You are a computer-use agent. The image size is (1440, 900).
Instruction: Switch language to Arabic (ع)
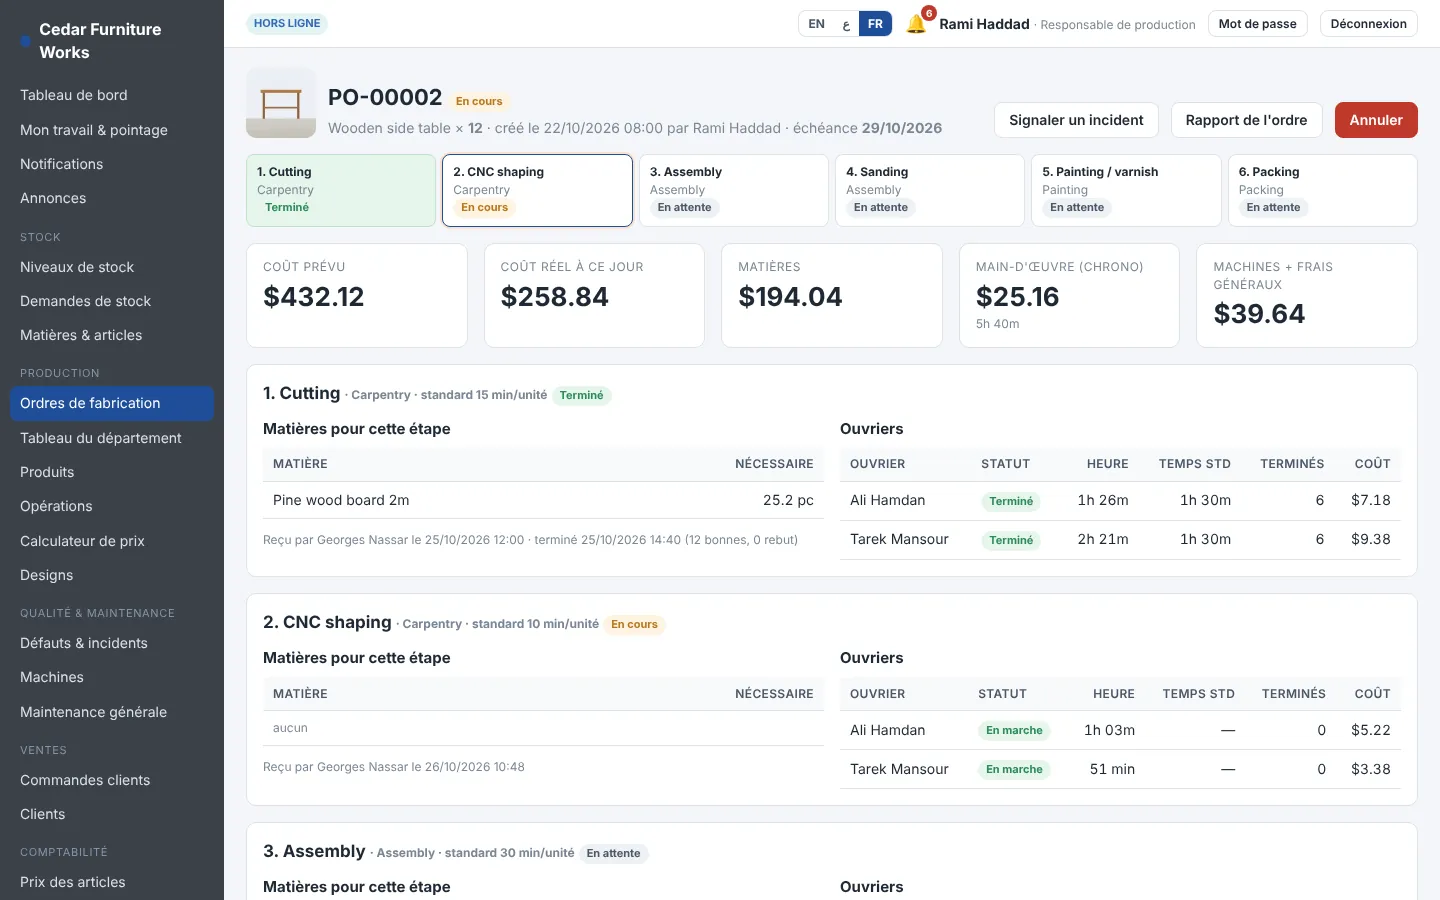tap(846, 24)
